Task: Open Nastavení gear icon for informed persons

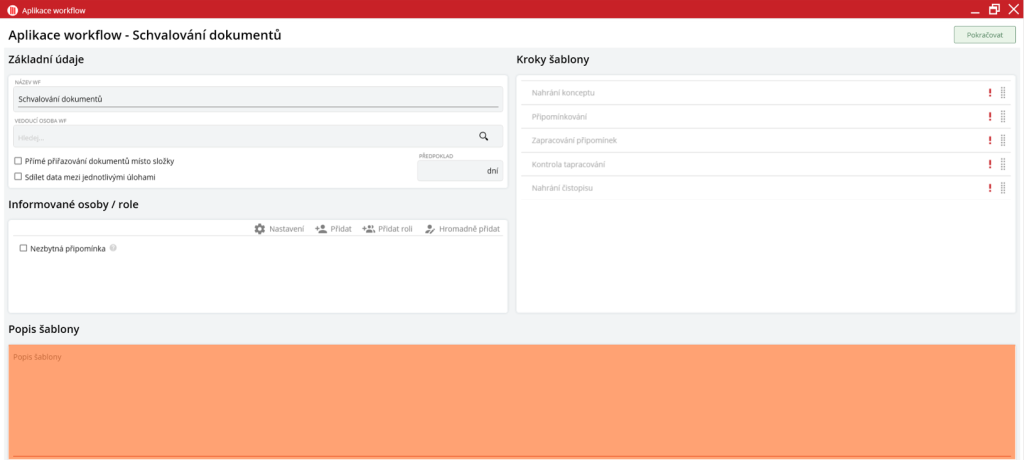Action: 260,229
